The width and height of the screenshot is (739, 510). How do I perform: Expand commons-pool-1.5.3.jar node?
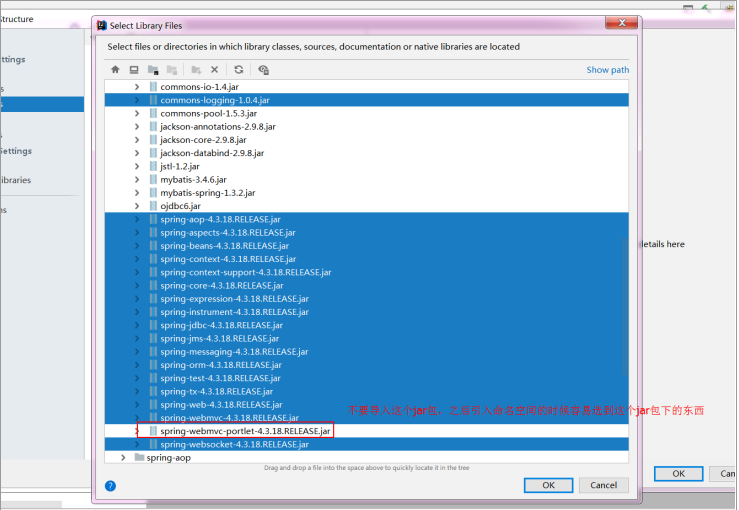click(x=137, y=113)
